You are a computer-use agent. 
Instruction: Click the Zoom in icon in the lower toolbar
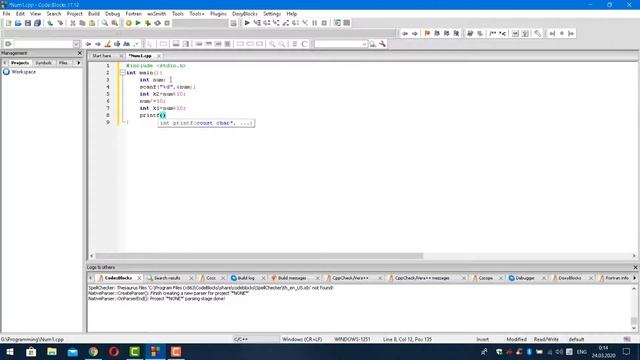pos(272,44)
